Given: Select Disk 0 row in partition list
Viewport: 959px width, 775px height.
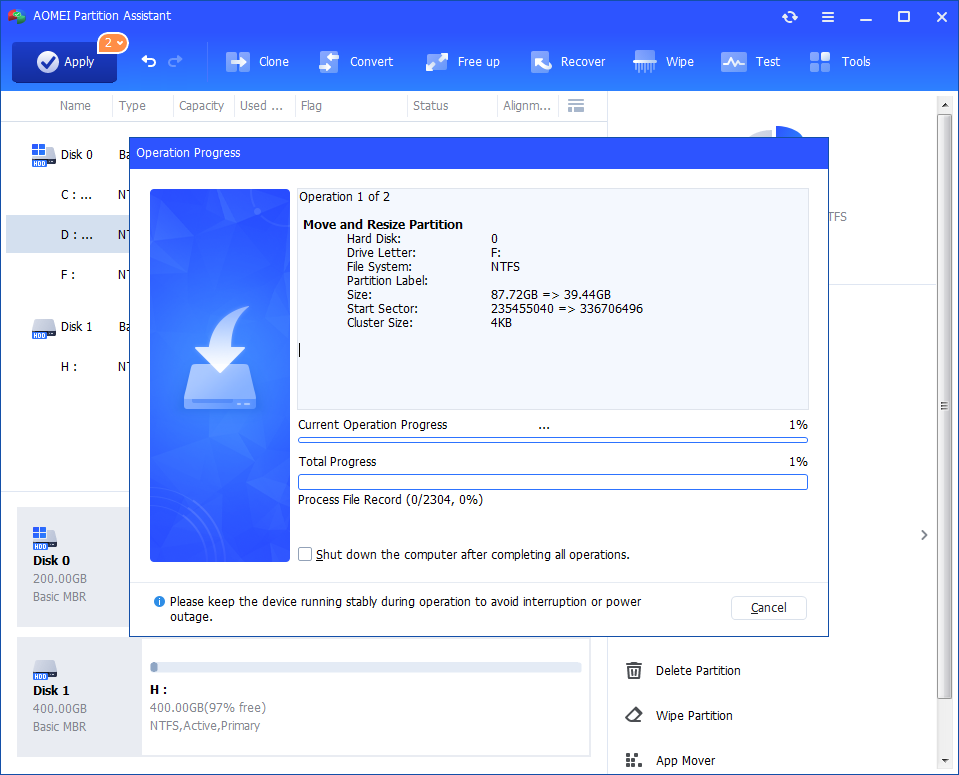Looking at the screenshot, I should tap(67, 155).
